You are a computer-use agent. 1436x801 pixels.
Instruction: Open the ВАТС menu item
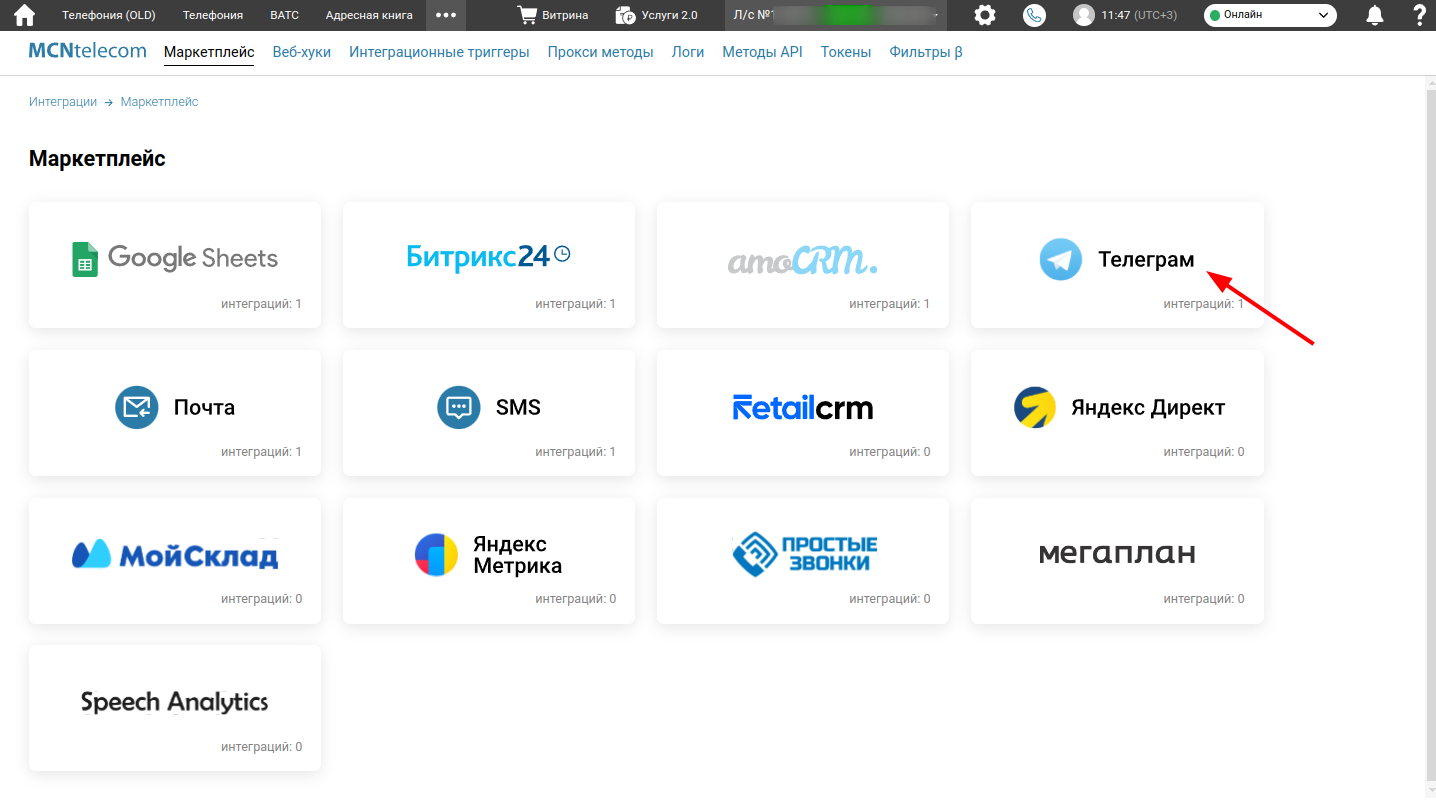point(285,15)
